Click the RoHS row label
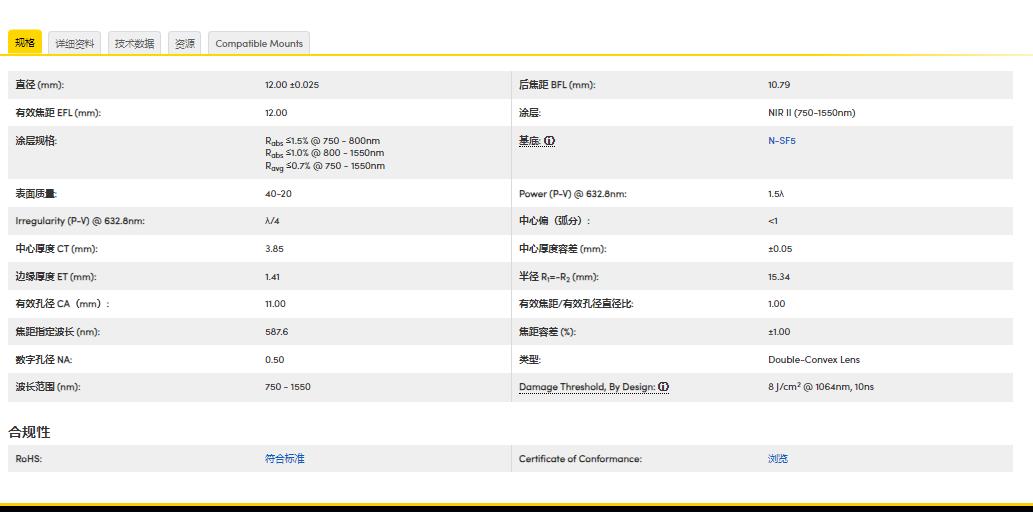The image size is (1033, 512). pyautogui.click(x=28, y=459)
